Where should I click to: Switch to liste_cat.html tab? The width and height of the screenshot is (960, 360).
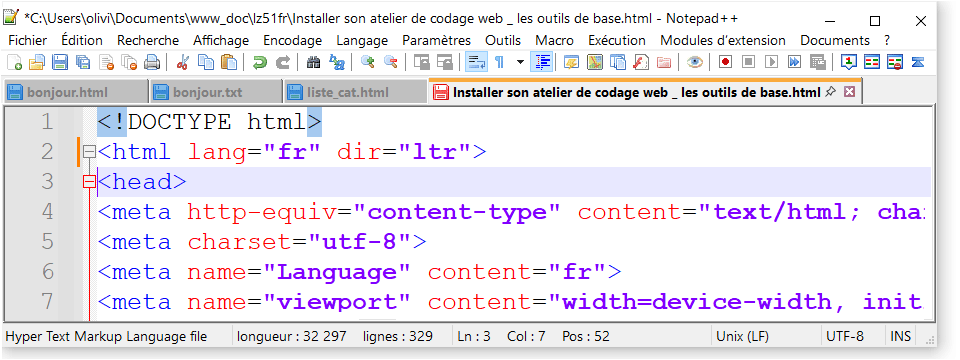coord(355,92)
